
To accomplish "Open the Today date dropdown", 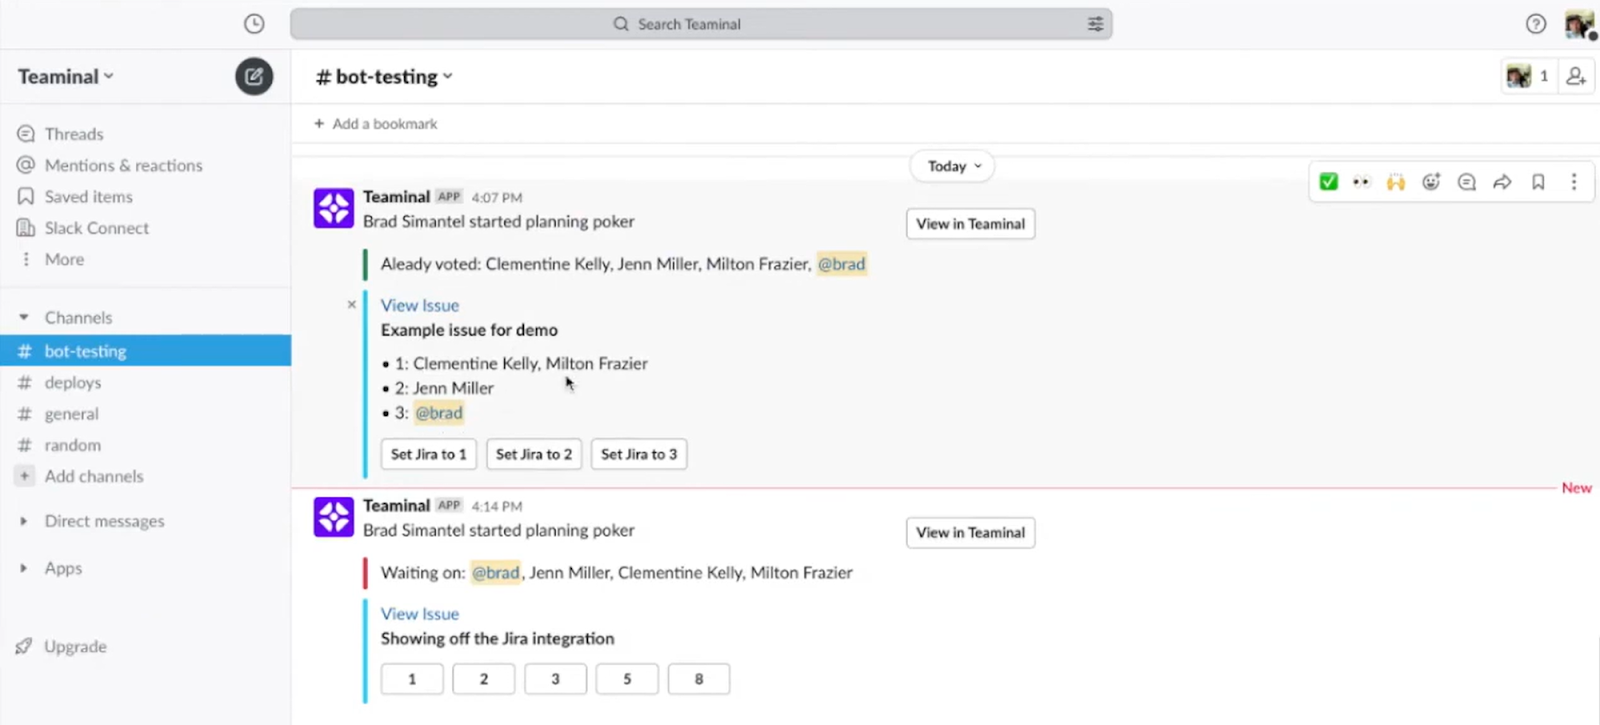I will [953, 166].
